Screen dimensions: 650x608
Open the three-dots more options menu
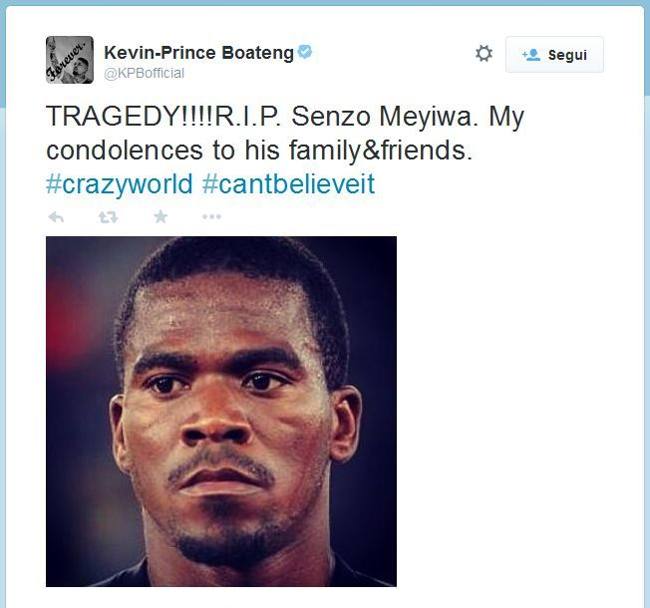212,216
